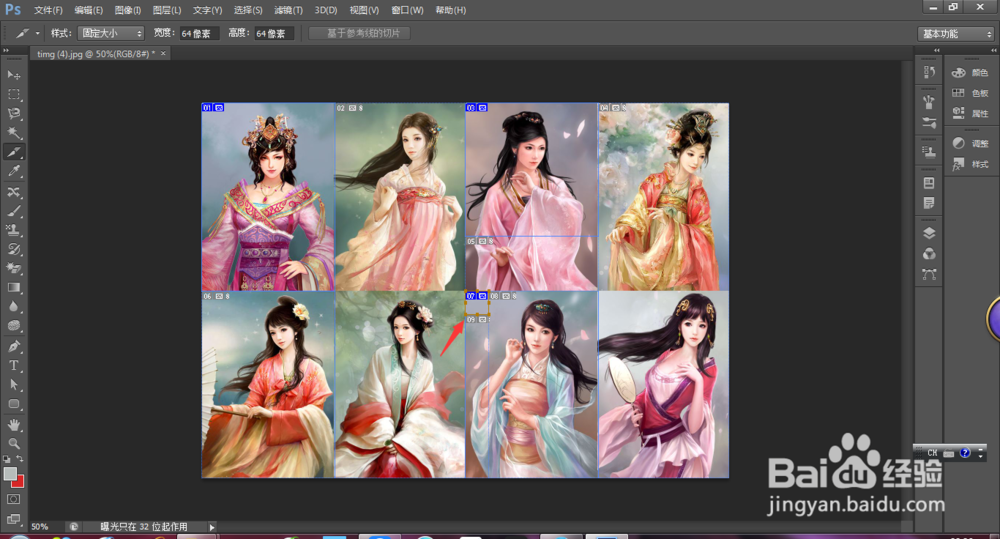
Task: Close the timg (4).jpg document tab
Action: point(163,54)
